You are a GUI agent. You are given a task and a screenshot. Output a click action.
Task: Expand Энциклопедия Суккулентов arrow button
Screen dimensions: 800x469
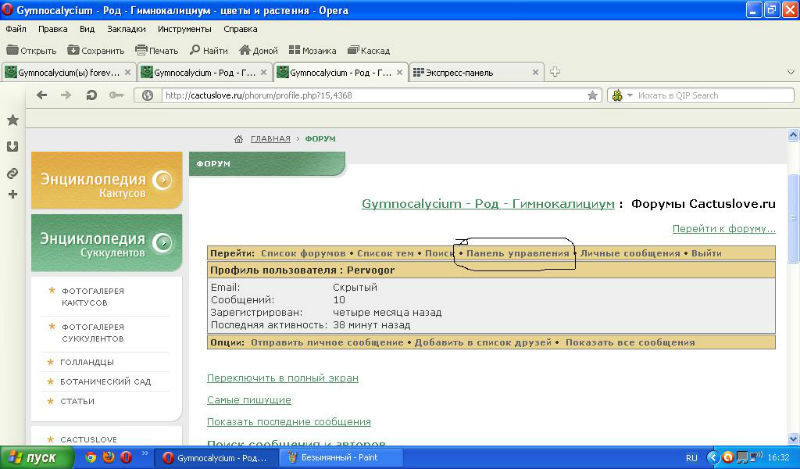pyautogui.click(x=164, y=240)
